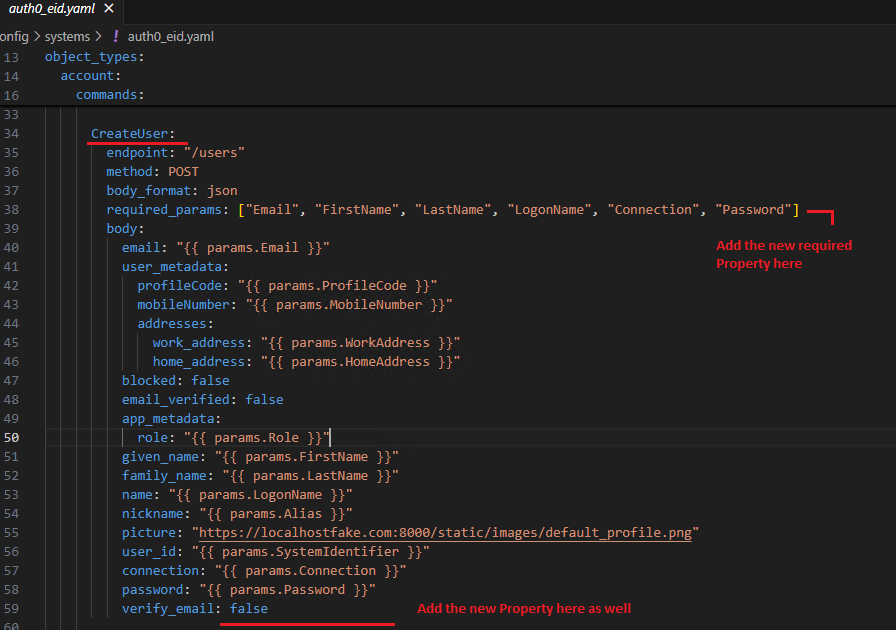Close the auth0_eid.yaml tab
The width and height of the screenshot is (896, 630).
[109, 9]
